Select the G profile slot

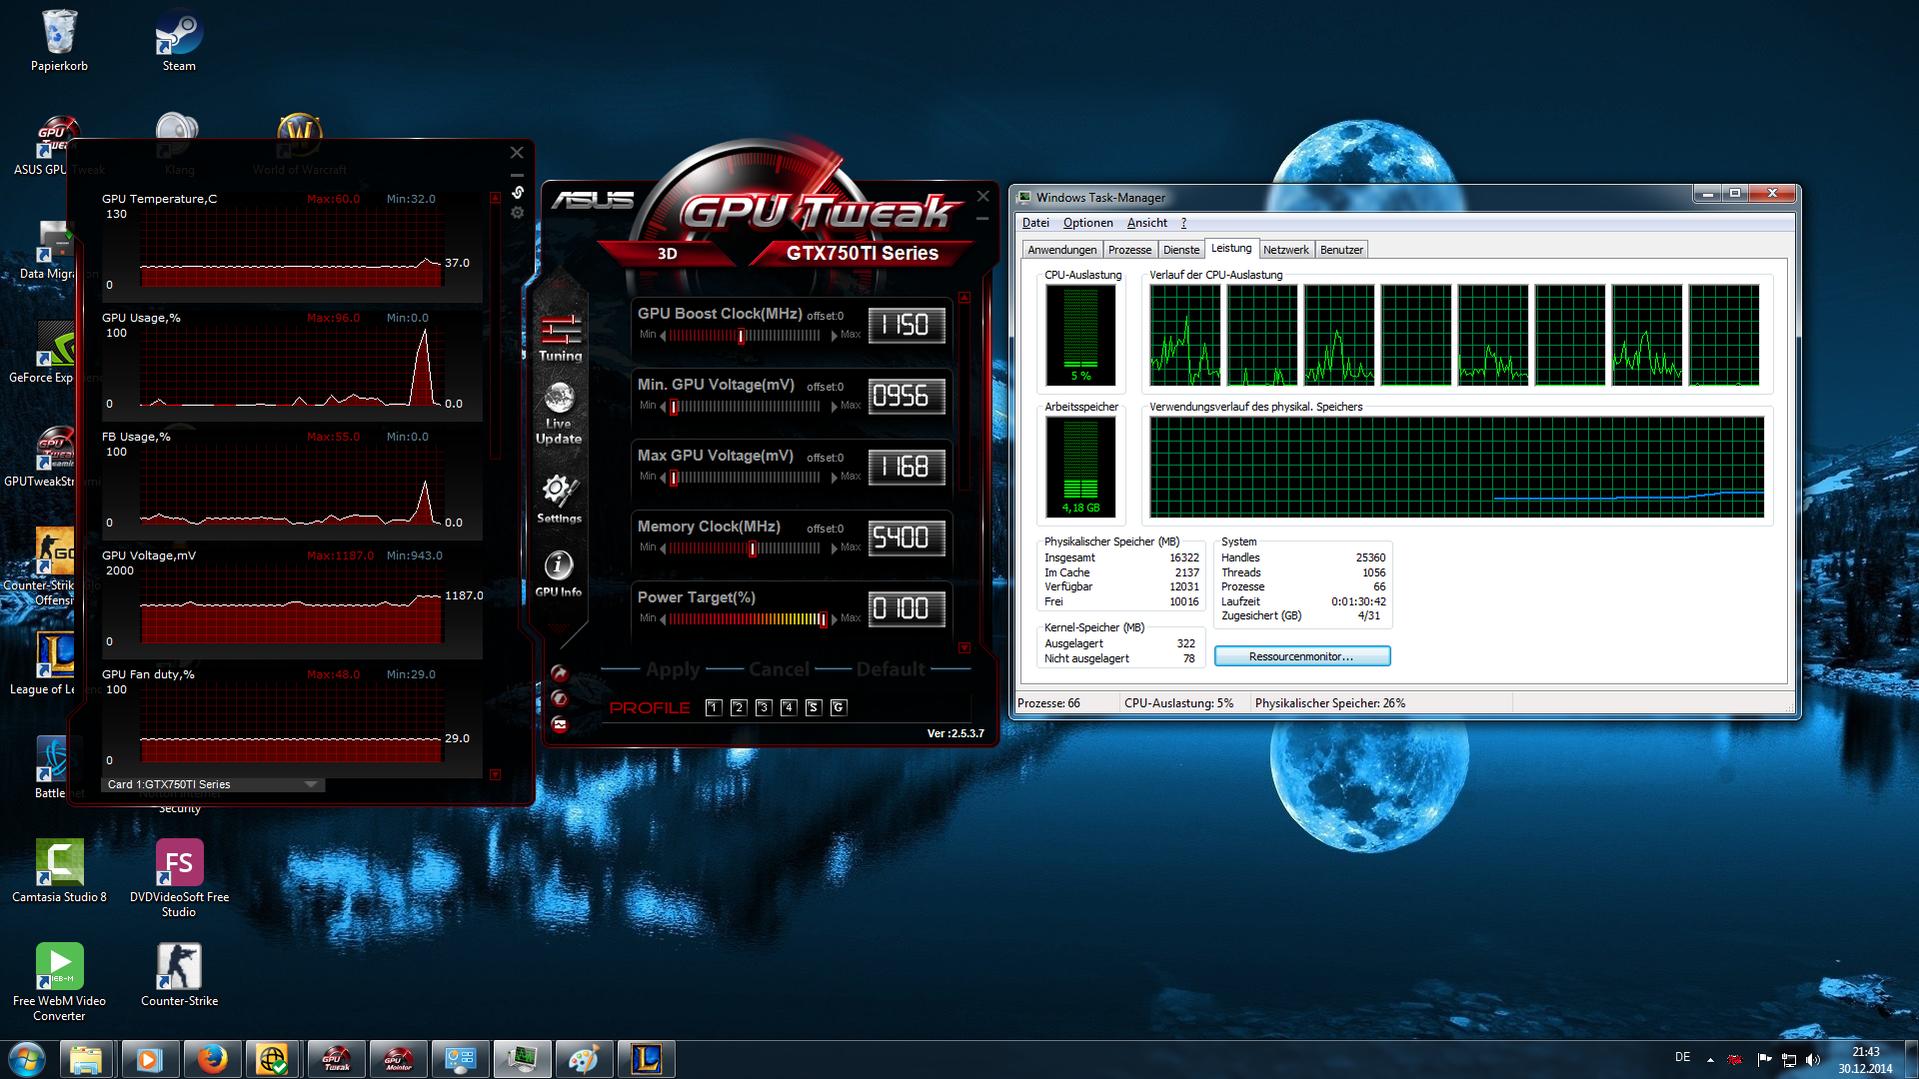tap(838, 708)
